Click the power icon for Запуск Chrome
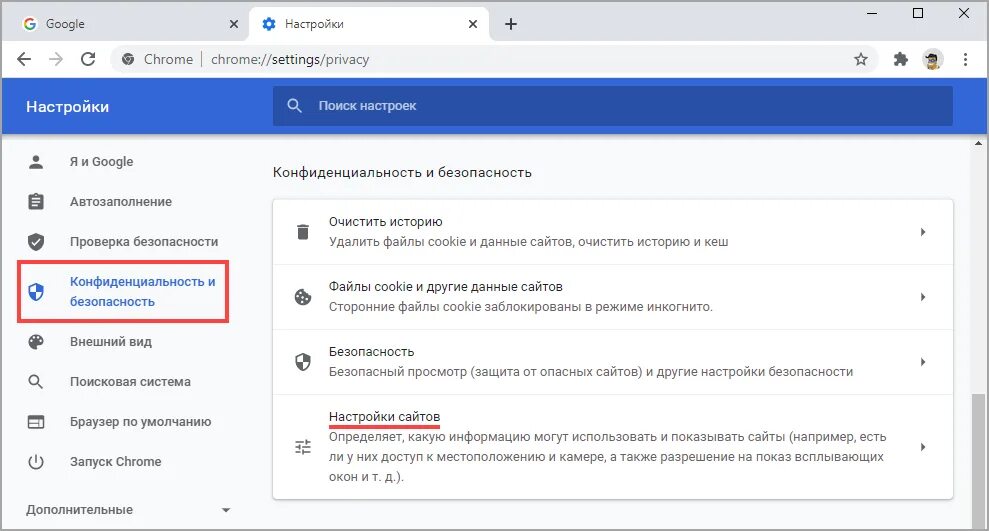Screen dimensions: 989x531 click(x=36, y=462)
